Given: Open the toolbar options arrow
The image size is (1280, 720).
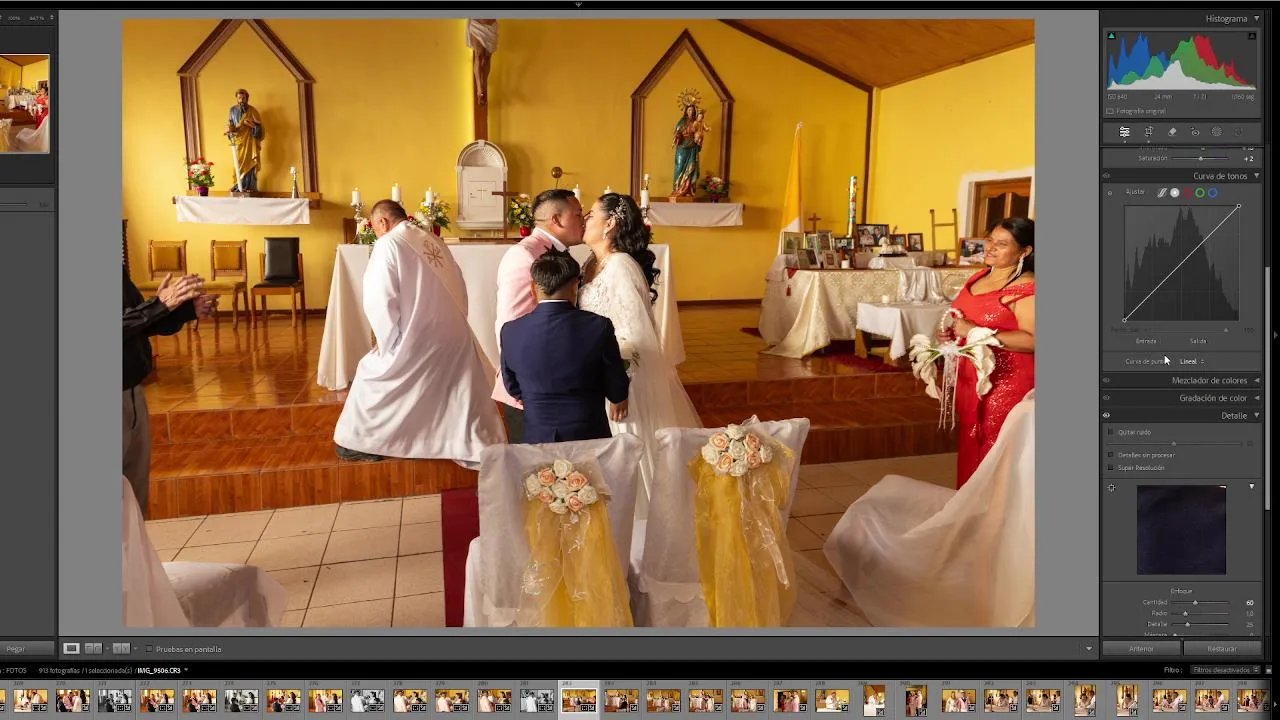Looking at the screenshot, I should 1089,649.
